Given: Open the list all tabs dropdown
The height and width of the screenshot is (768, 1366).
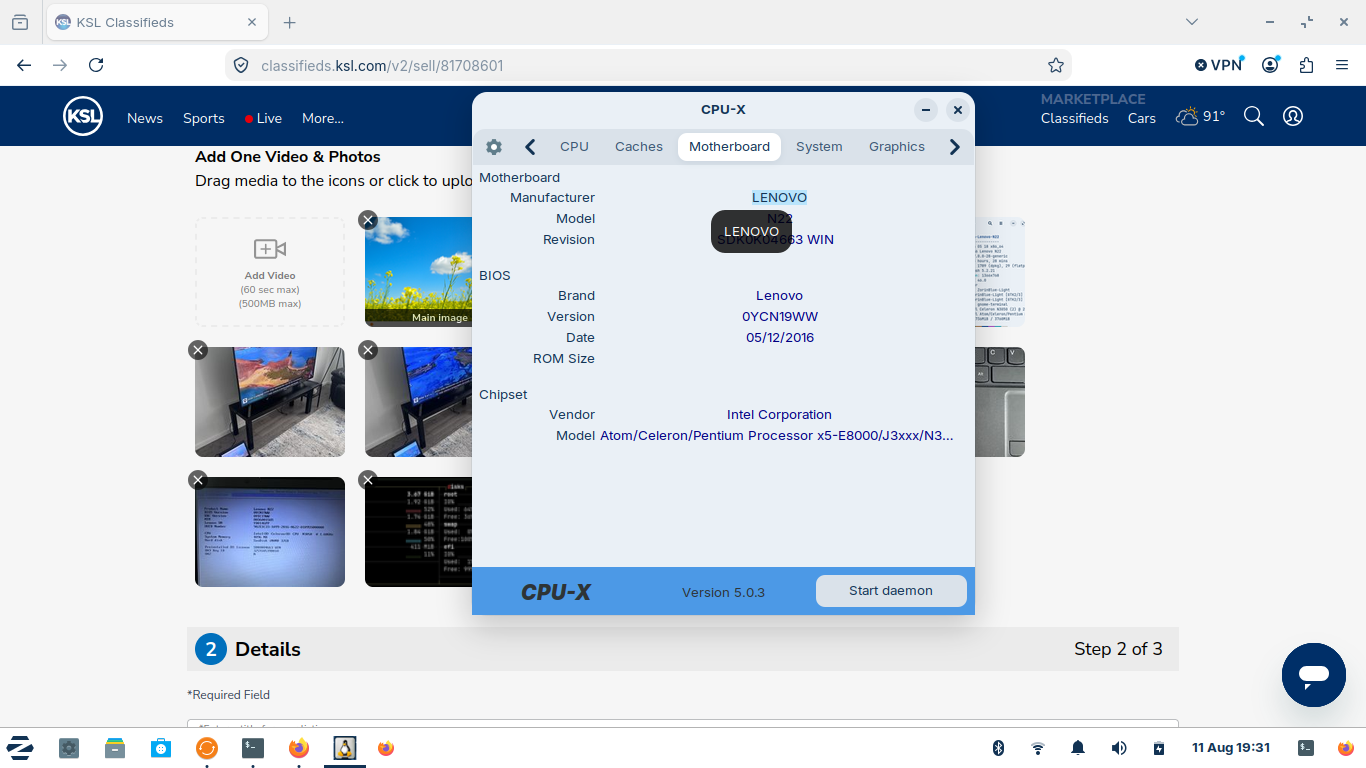Looking at the screenshot, I should (x=1191, y=22).
